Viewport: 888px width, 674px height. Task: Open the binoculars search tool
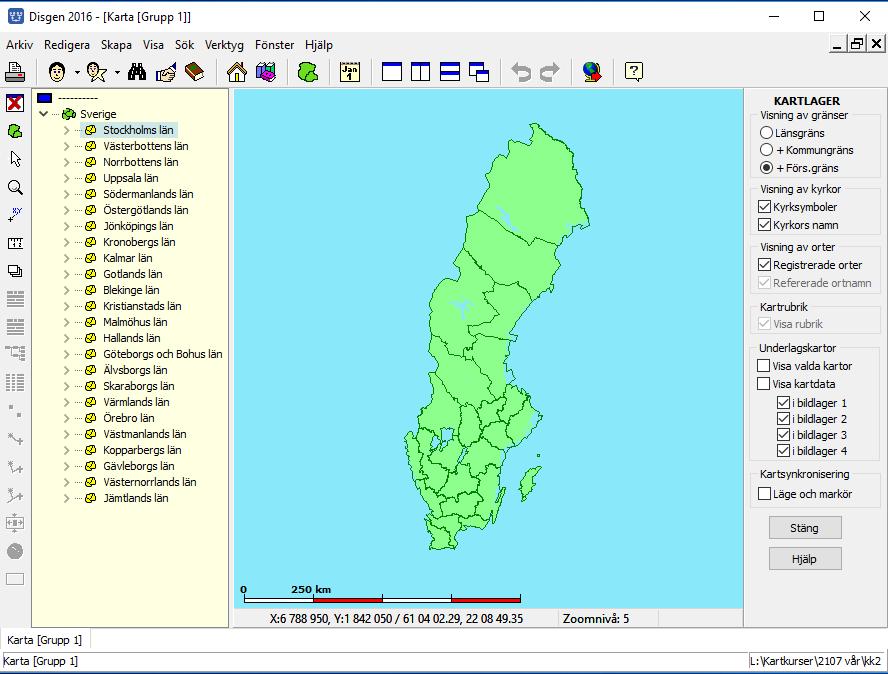(136, 72)
